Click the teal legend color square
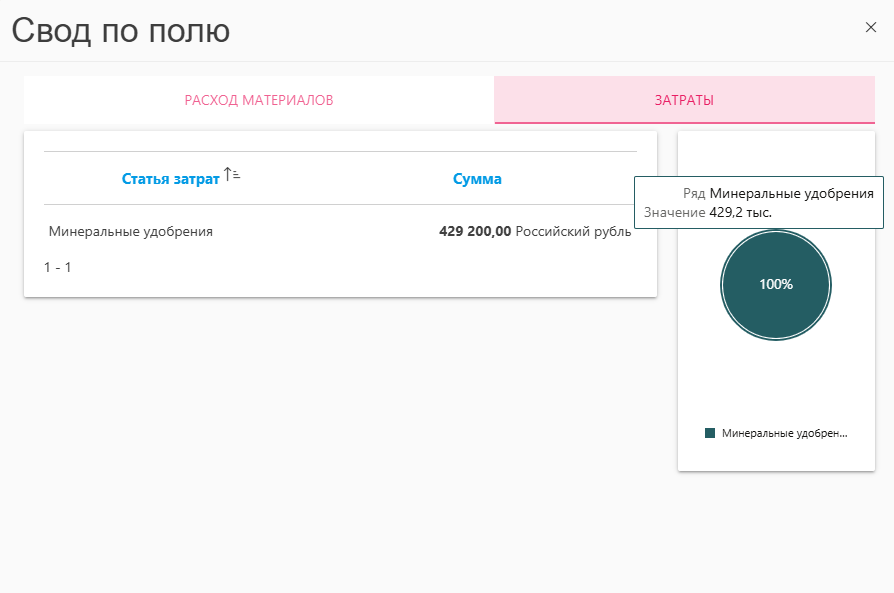The image size is (894, 593). (x=710, y=433)
